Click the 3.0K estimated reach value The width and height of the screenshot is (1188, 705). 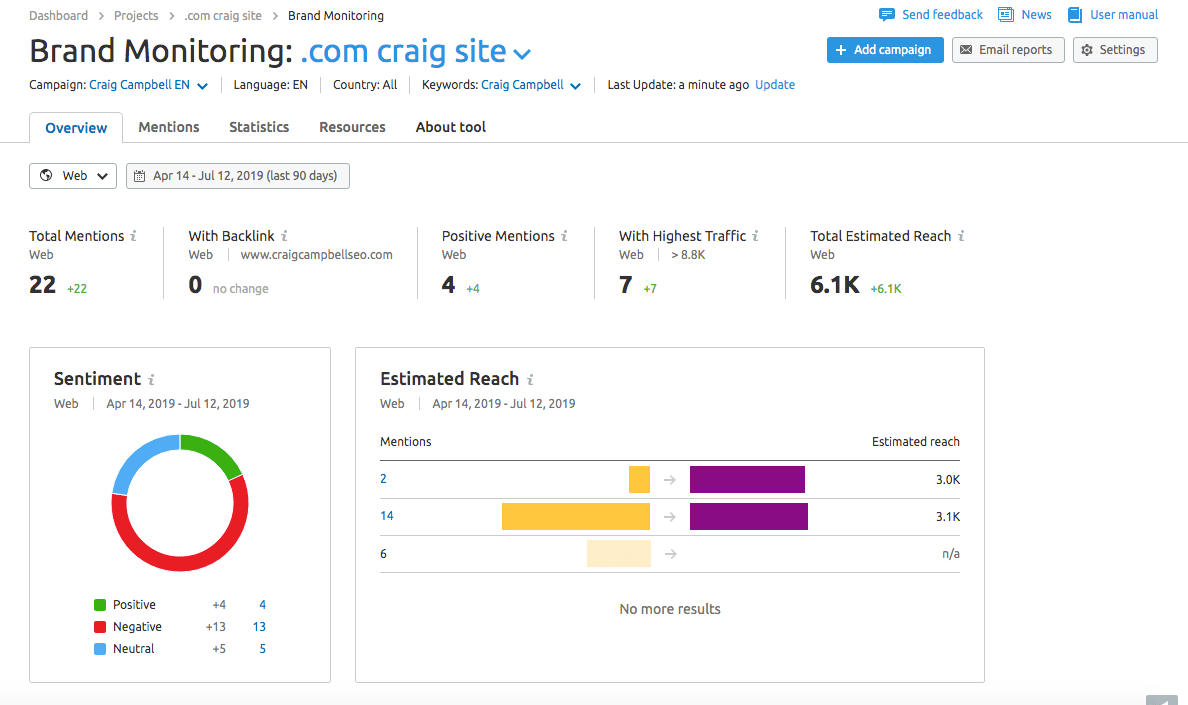[x=948, y=480]
